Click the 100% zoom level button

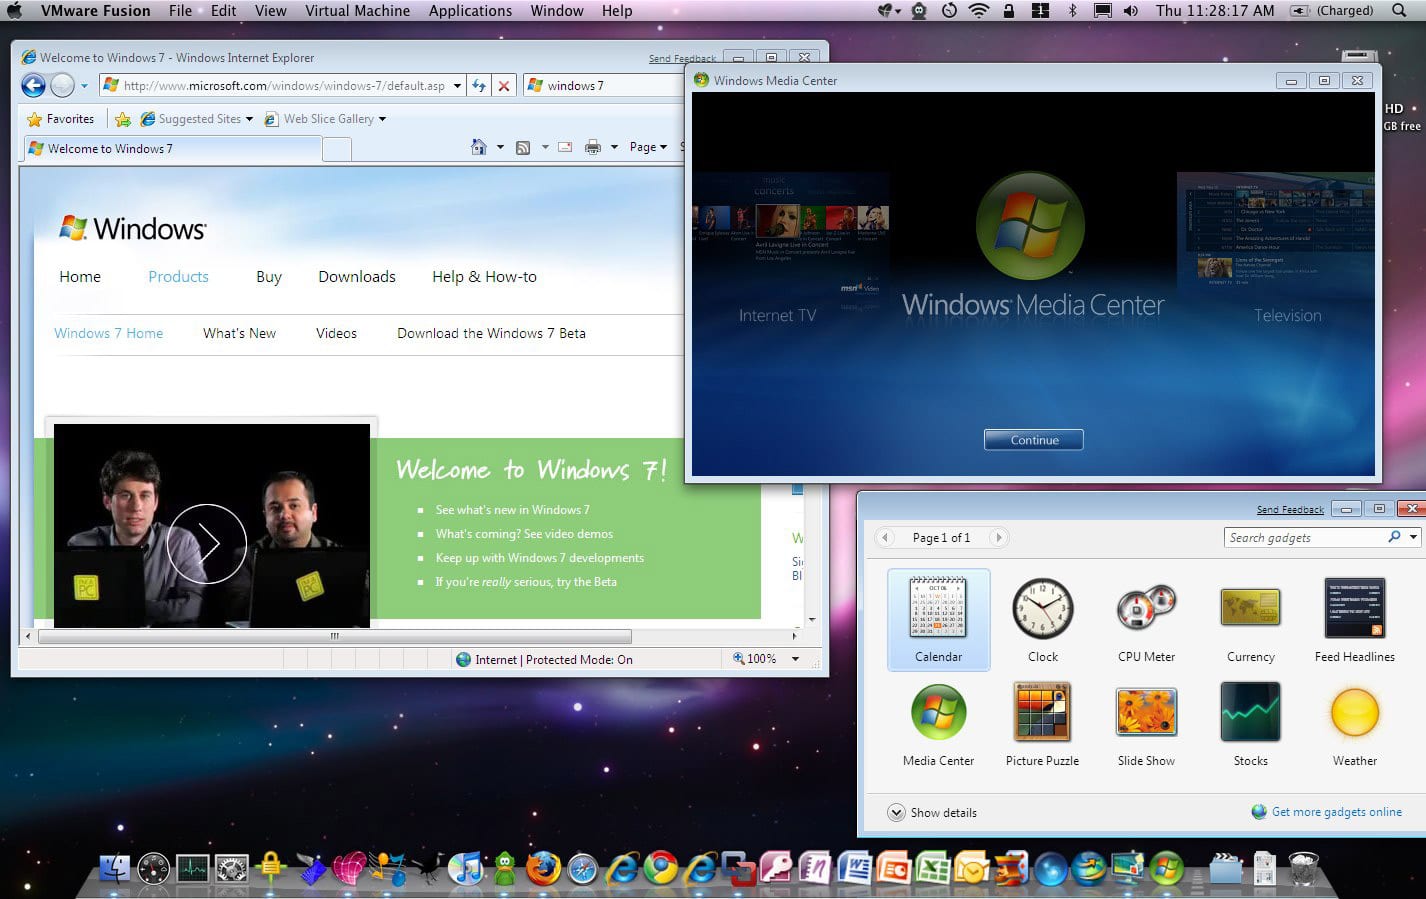pos(755,659)
